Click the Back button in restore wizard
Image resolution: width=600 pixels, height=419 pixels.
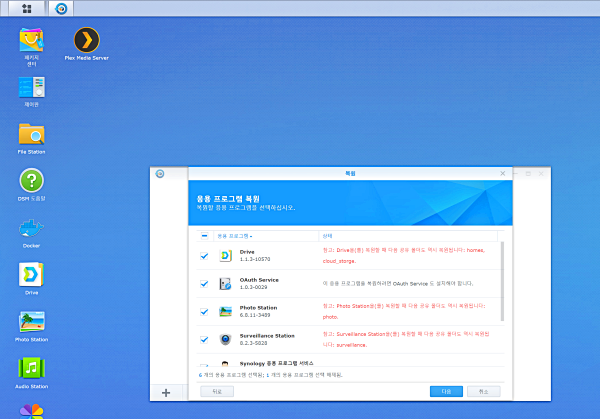pyautogui.click(x=217, y=391)
